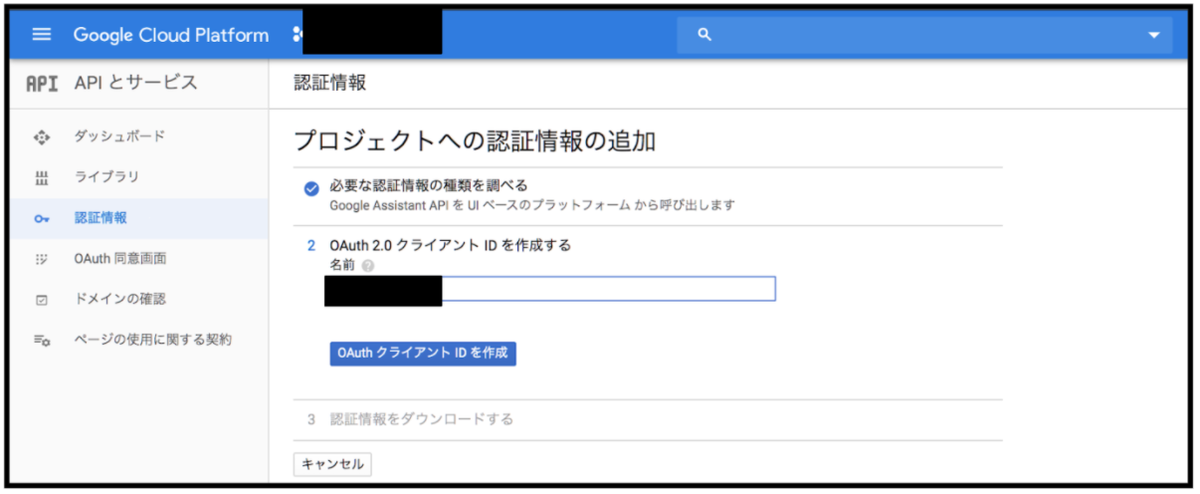Click the ライブラリ library icon
The width and height of the screenshot is (1200, 494).
coord(42,178)
